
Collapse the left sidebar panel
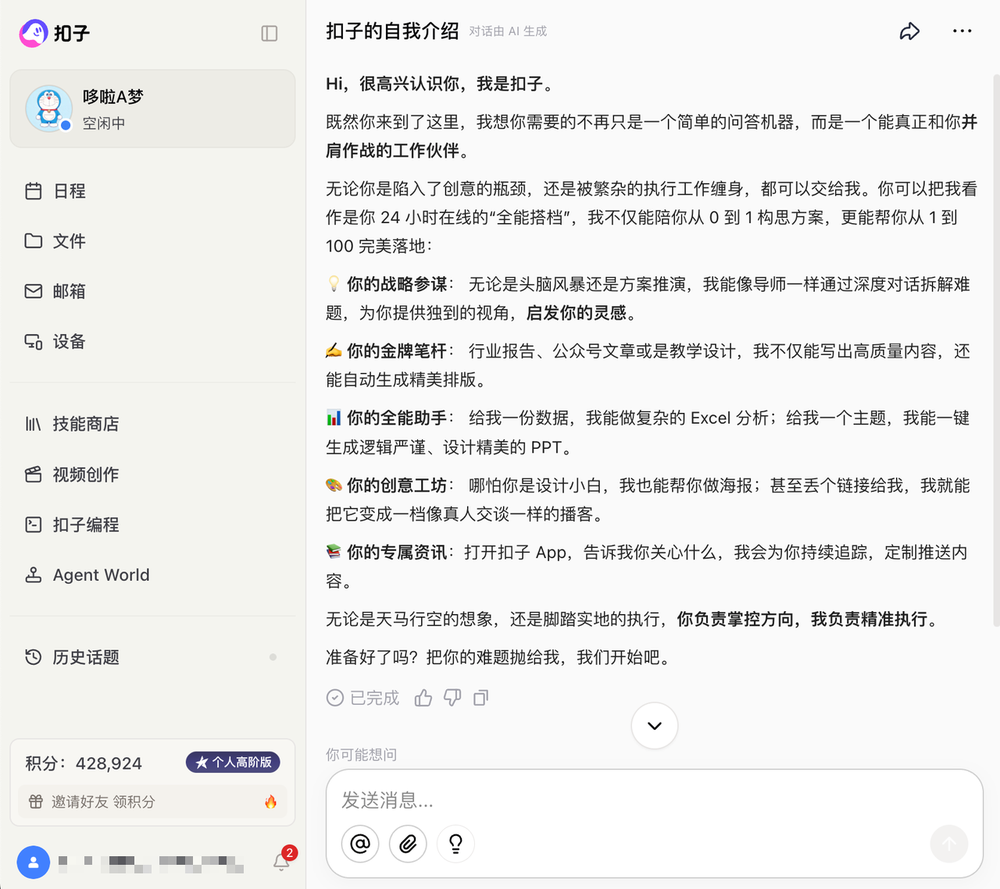click(x=269, y=33)
